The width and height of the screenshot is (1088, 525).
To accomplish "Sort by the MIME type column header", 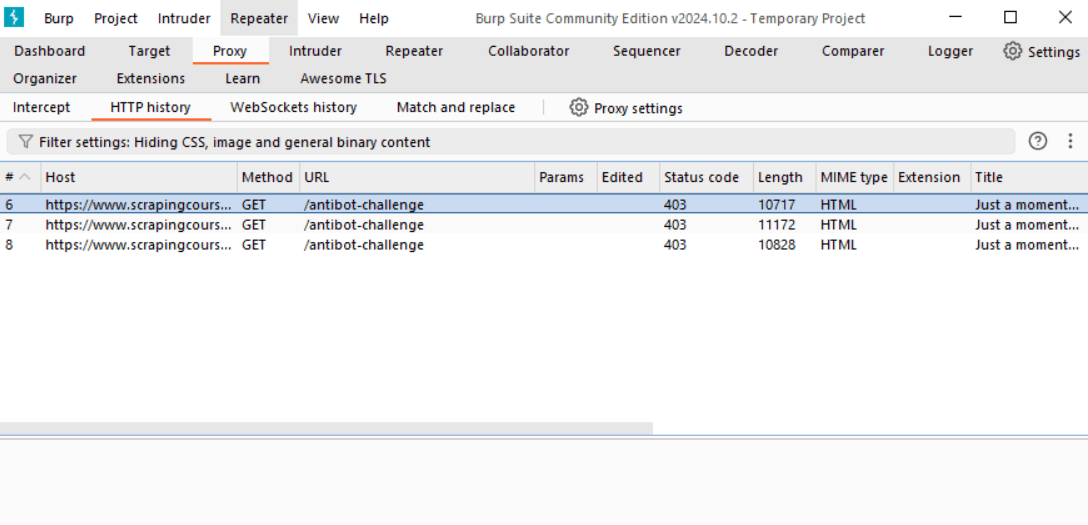I will (x=855, y=178).
